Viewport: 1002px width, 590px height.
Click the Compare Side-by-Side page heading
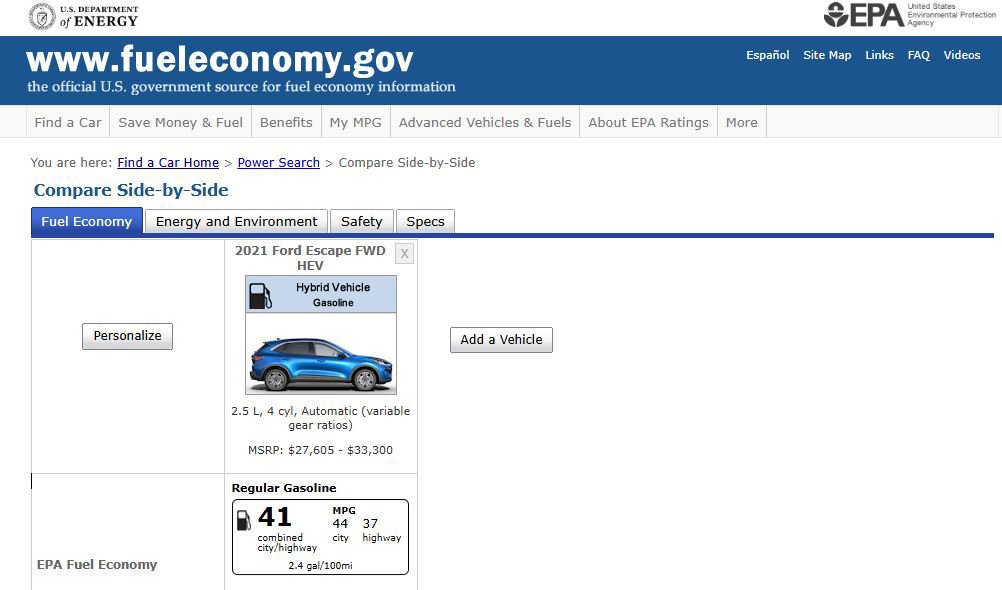coord(131,190)
